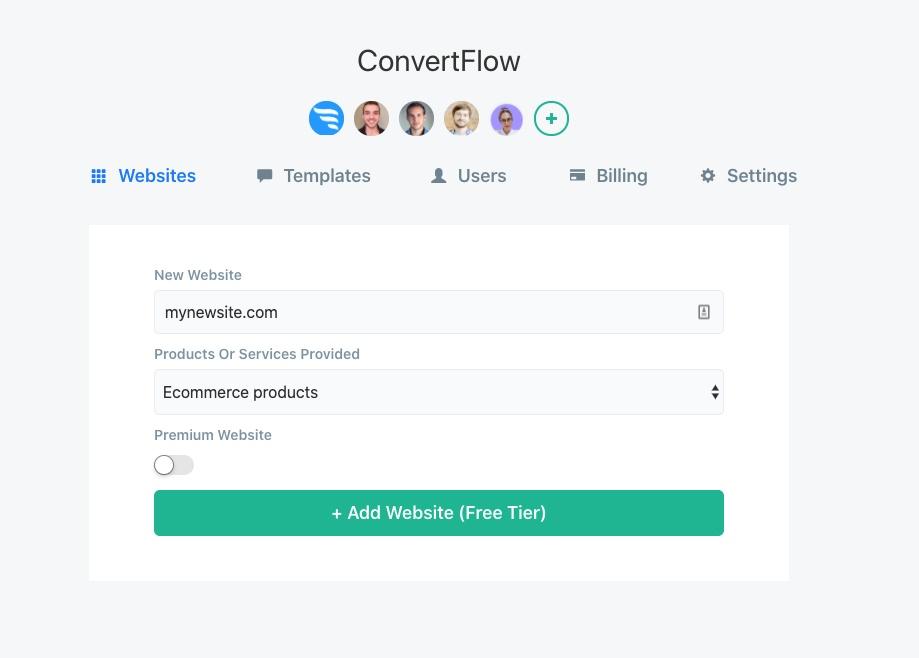Click the dropdown arrows on Ecommerce products
This screenshot has height=658, width=919.
715,392
